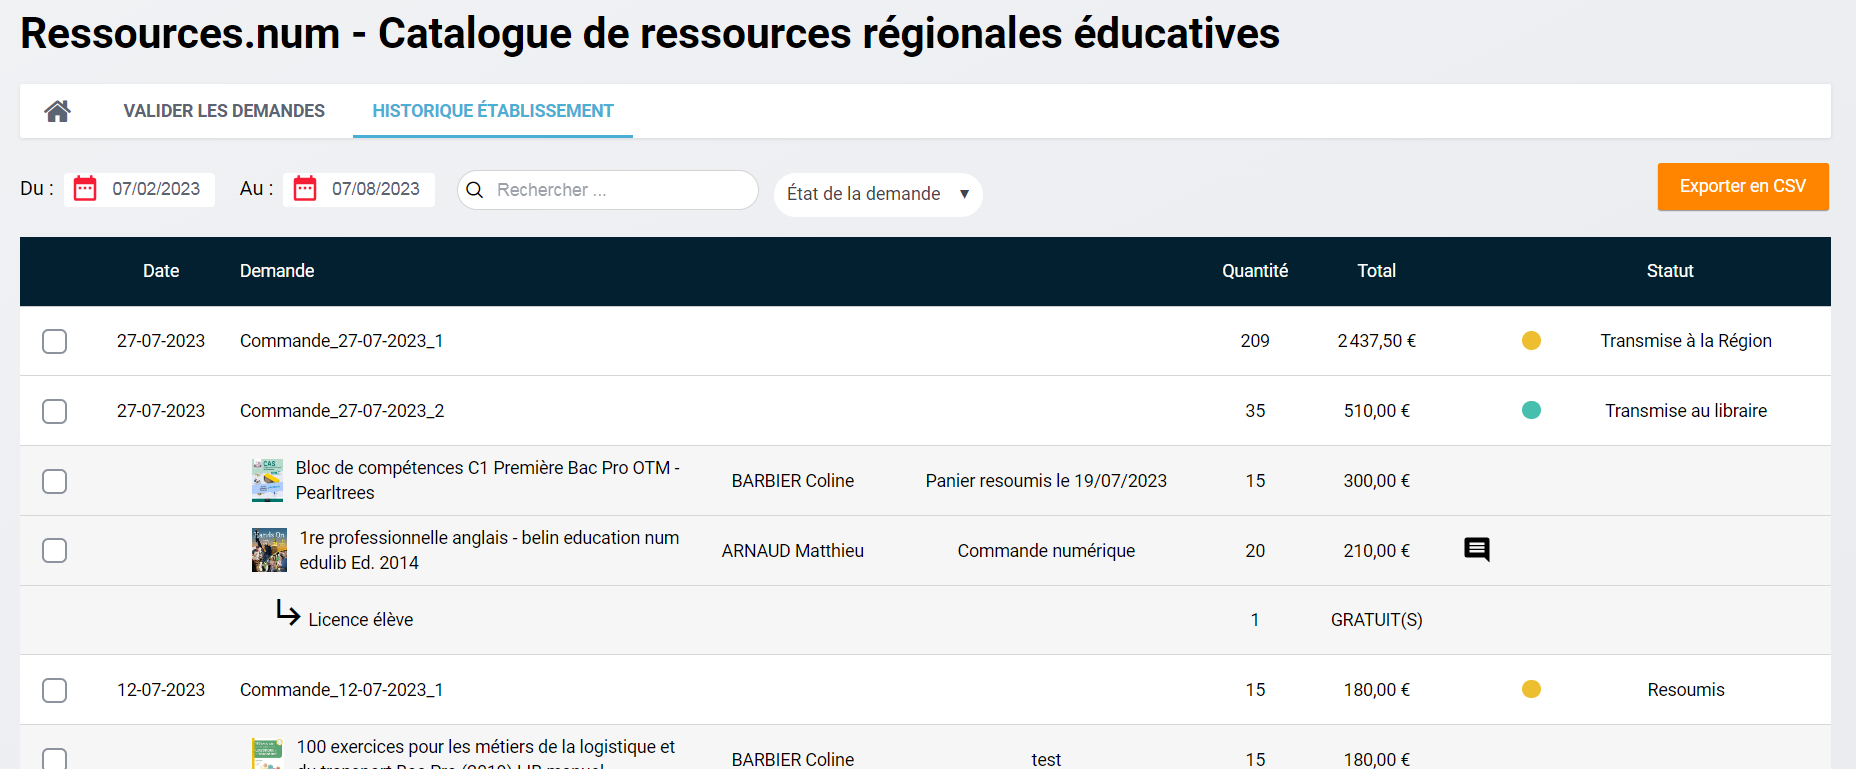Click the home icon in navigation bar
The width and height of the screenshot is (1856, 769).
coord(58,111)
